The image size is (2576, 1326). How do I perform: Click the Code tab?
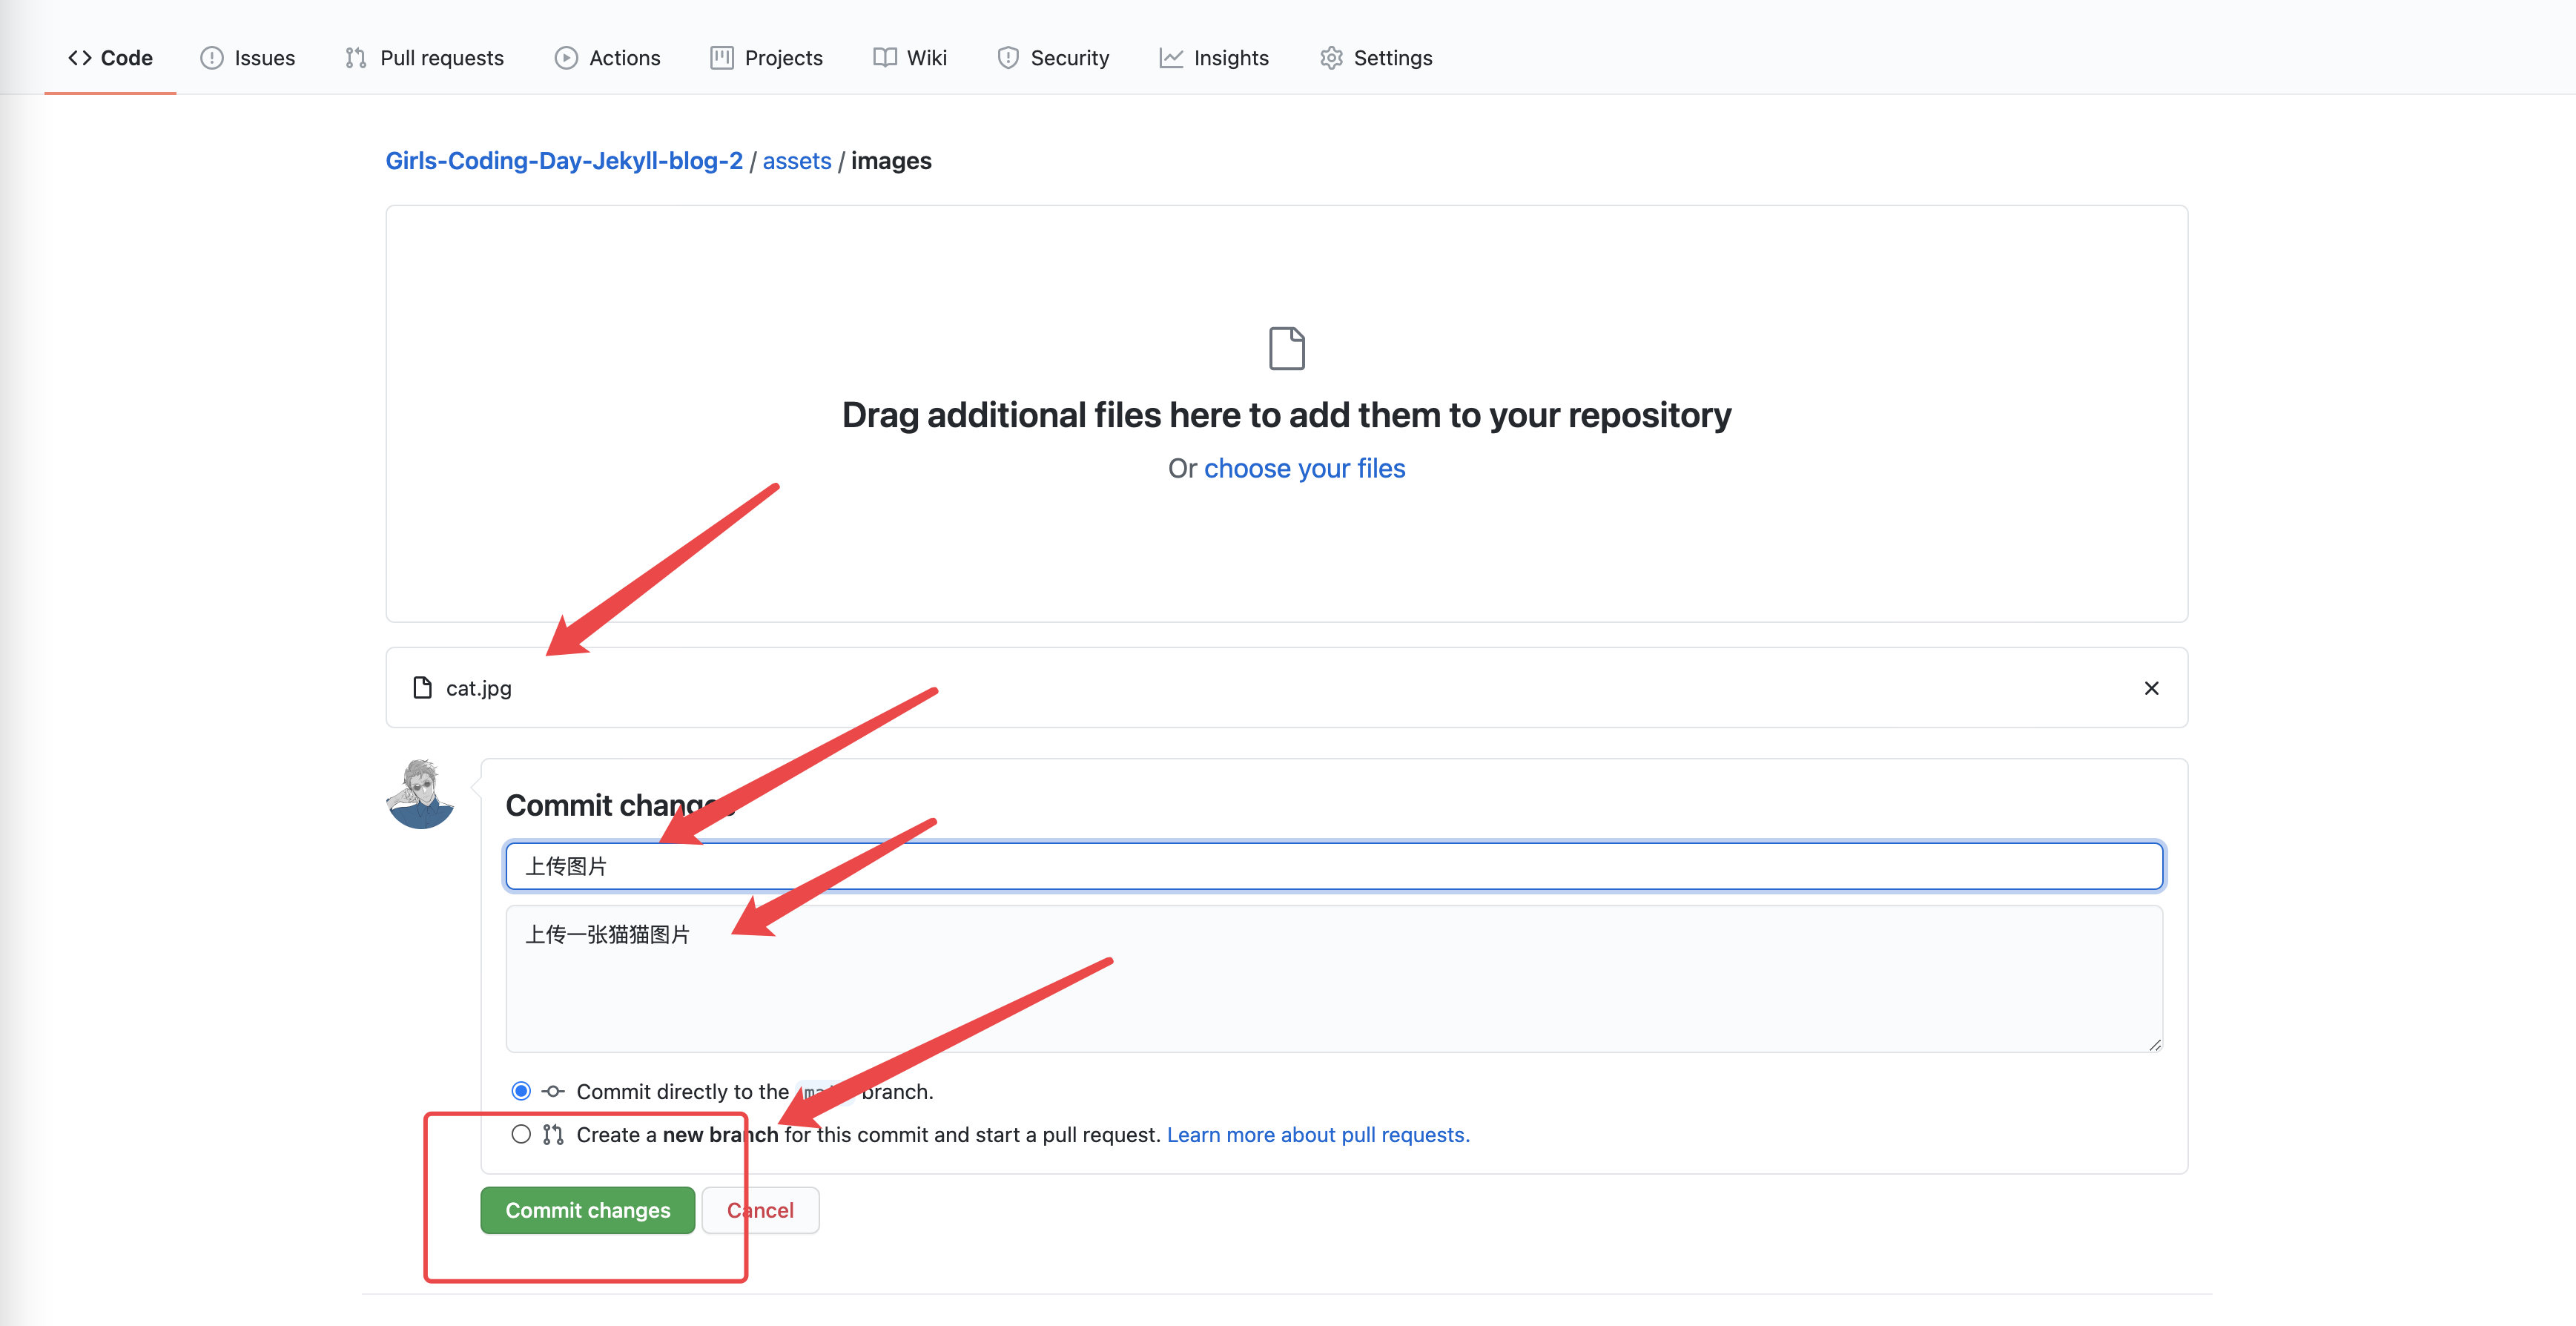(x=110, y=58)
